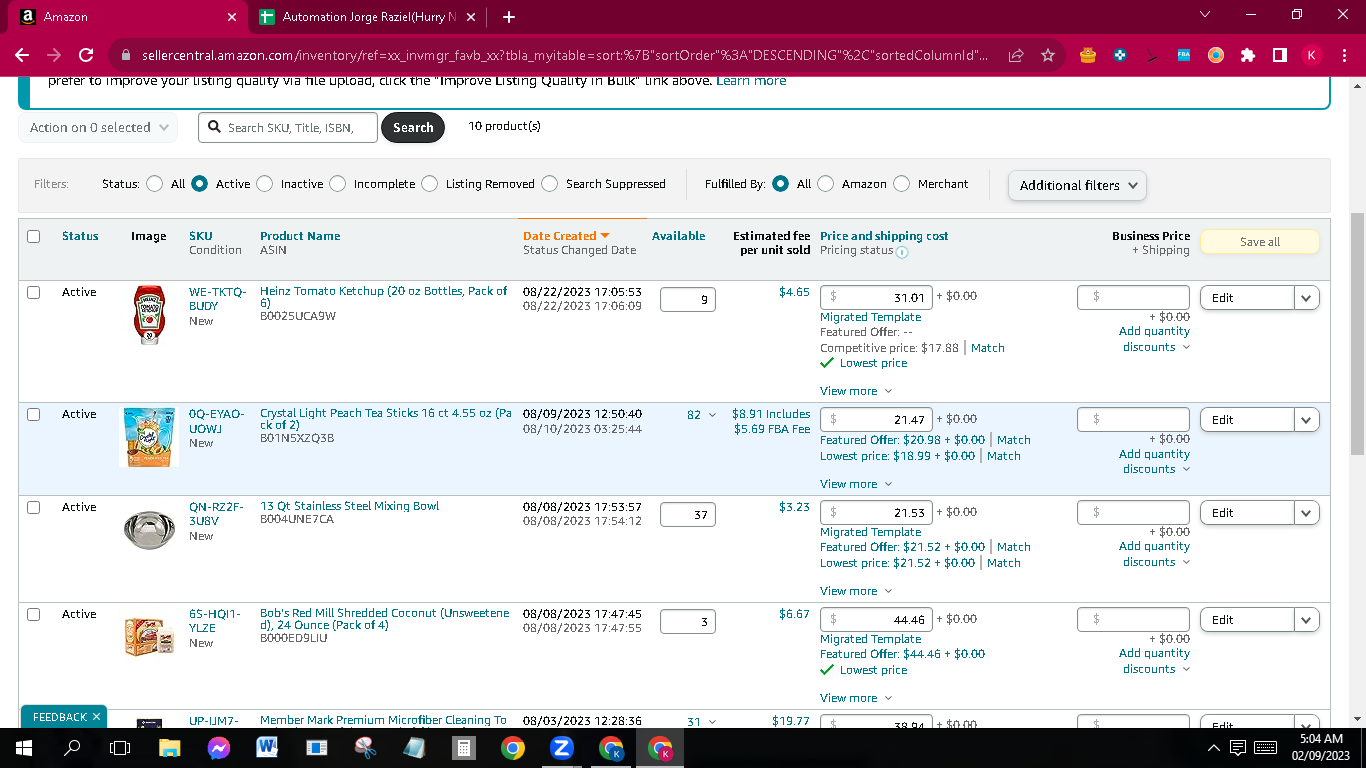View site information via the lock icon

tap(126, 56)
